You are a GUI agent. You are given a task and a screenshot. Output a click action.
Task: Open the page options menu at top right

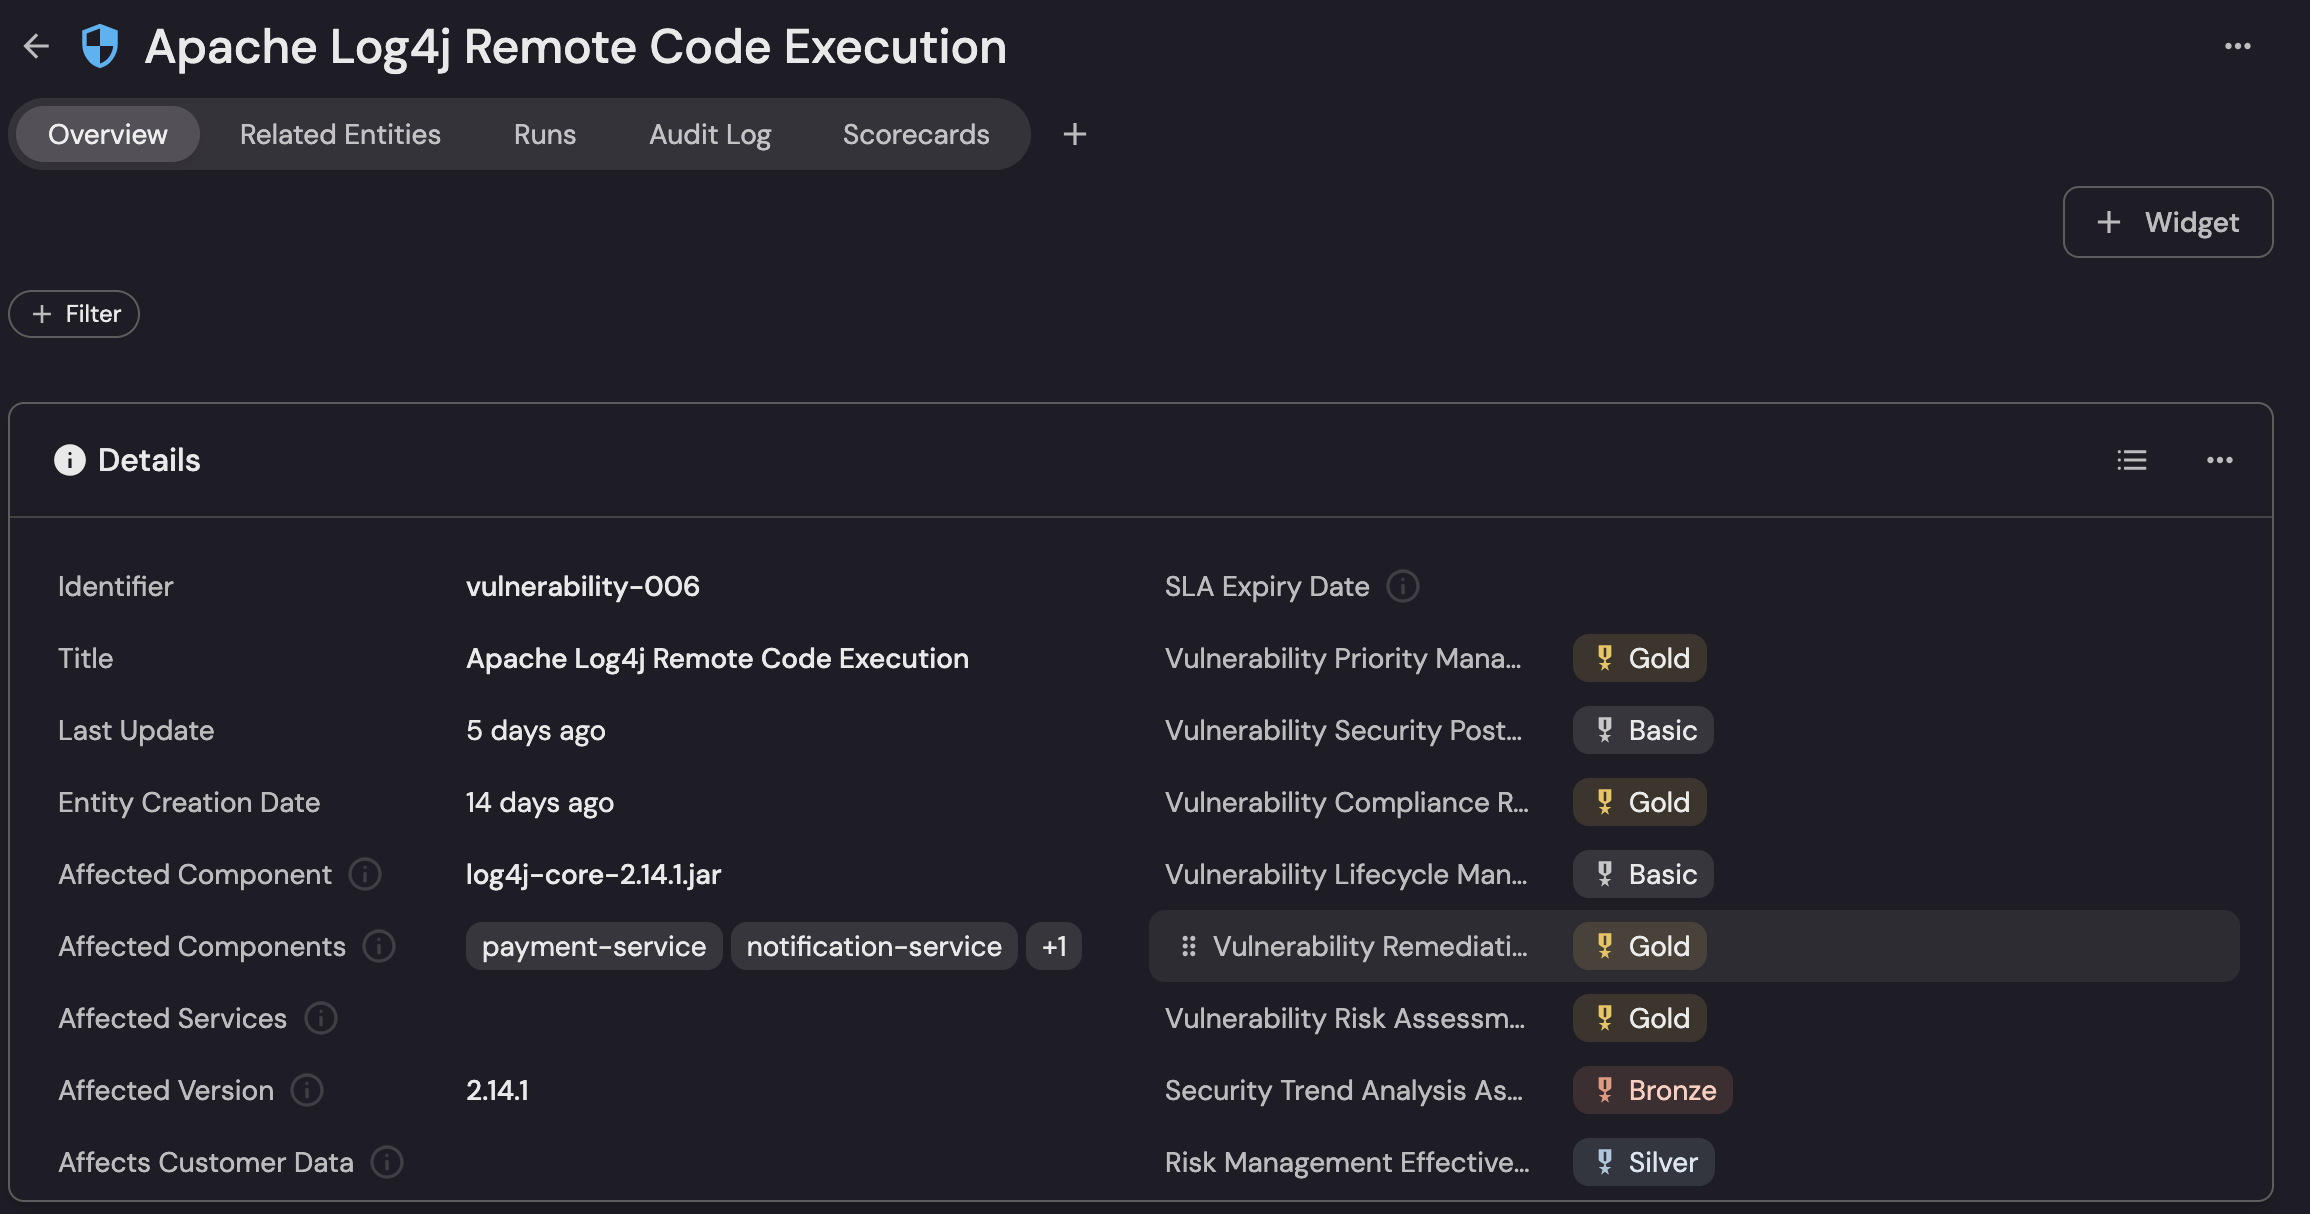coord(2237,46)
